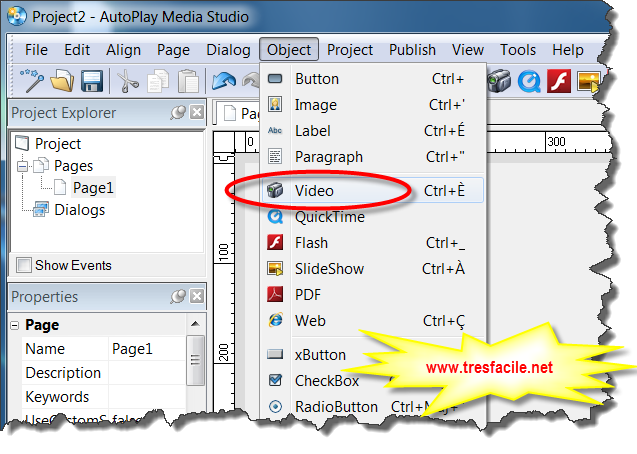637x454 pixels.
Task: Close the open Object menu
Action: click(289, 50)
